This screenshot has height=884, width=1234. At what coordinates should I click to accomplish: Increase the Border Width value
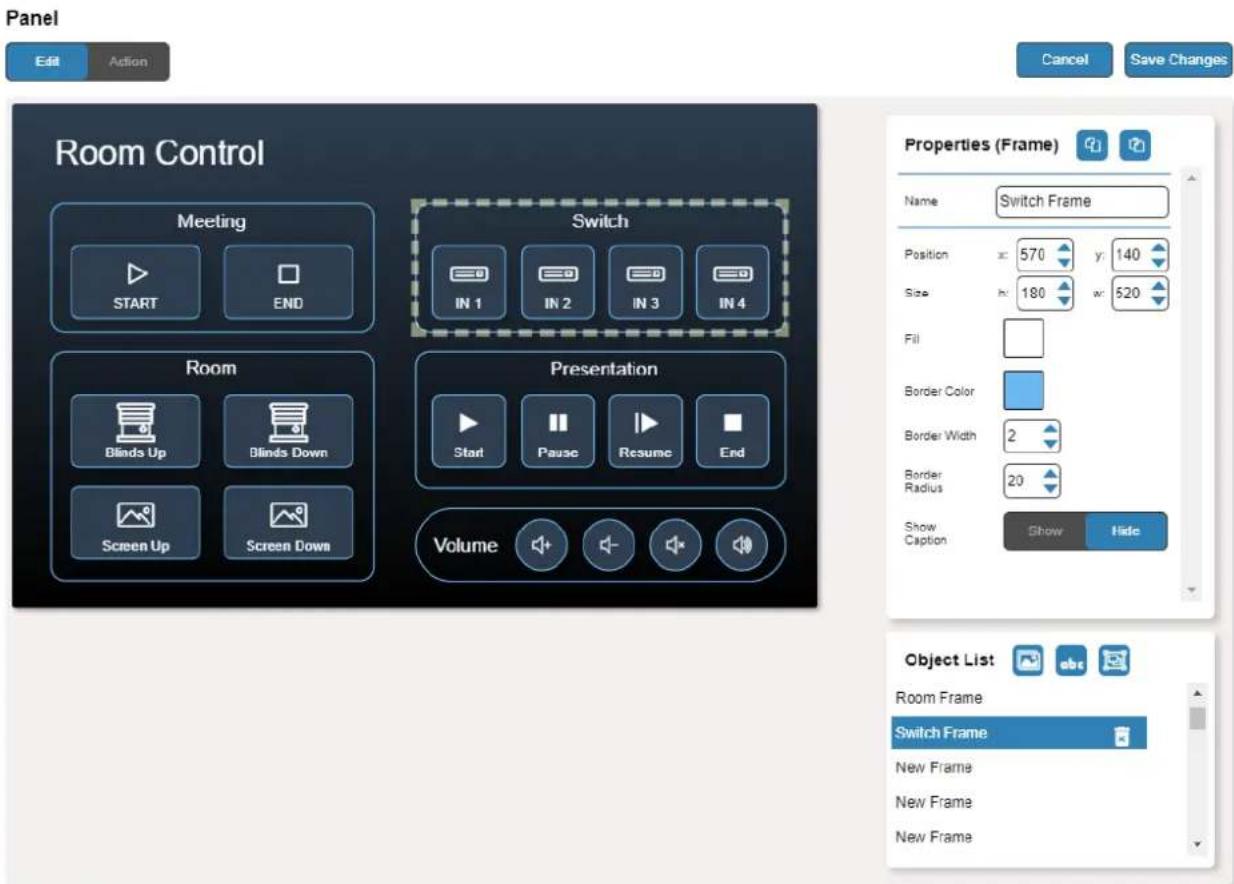pos(1049,427)
